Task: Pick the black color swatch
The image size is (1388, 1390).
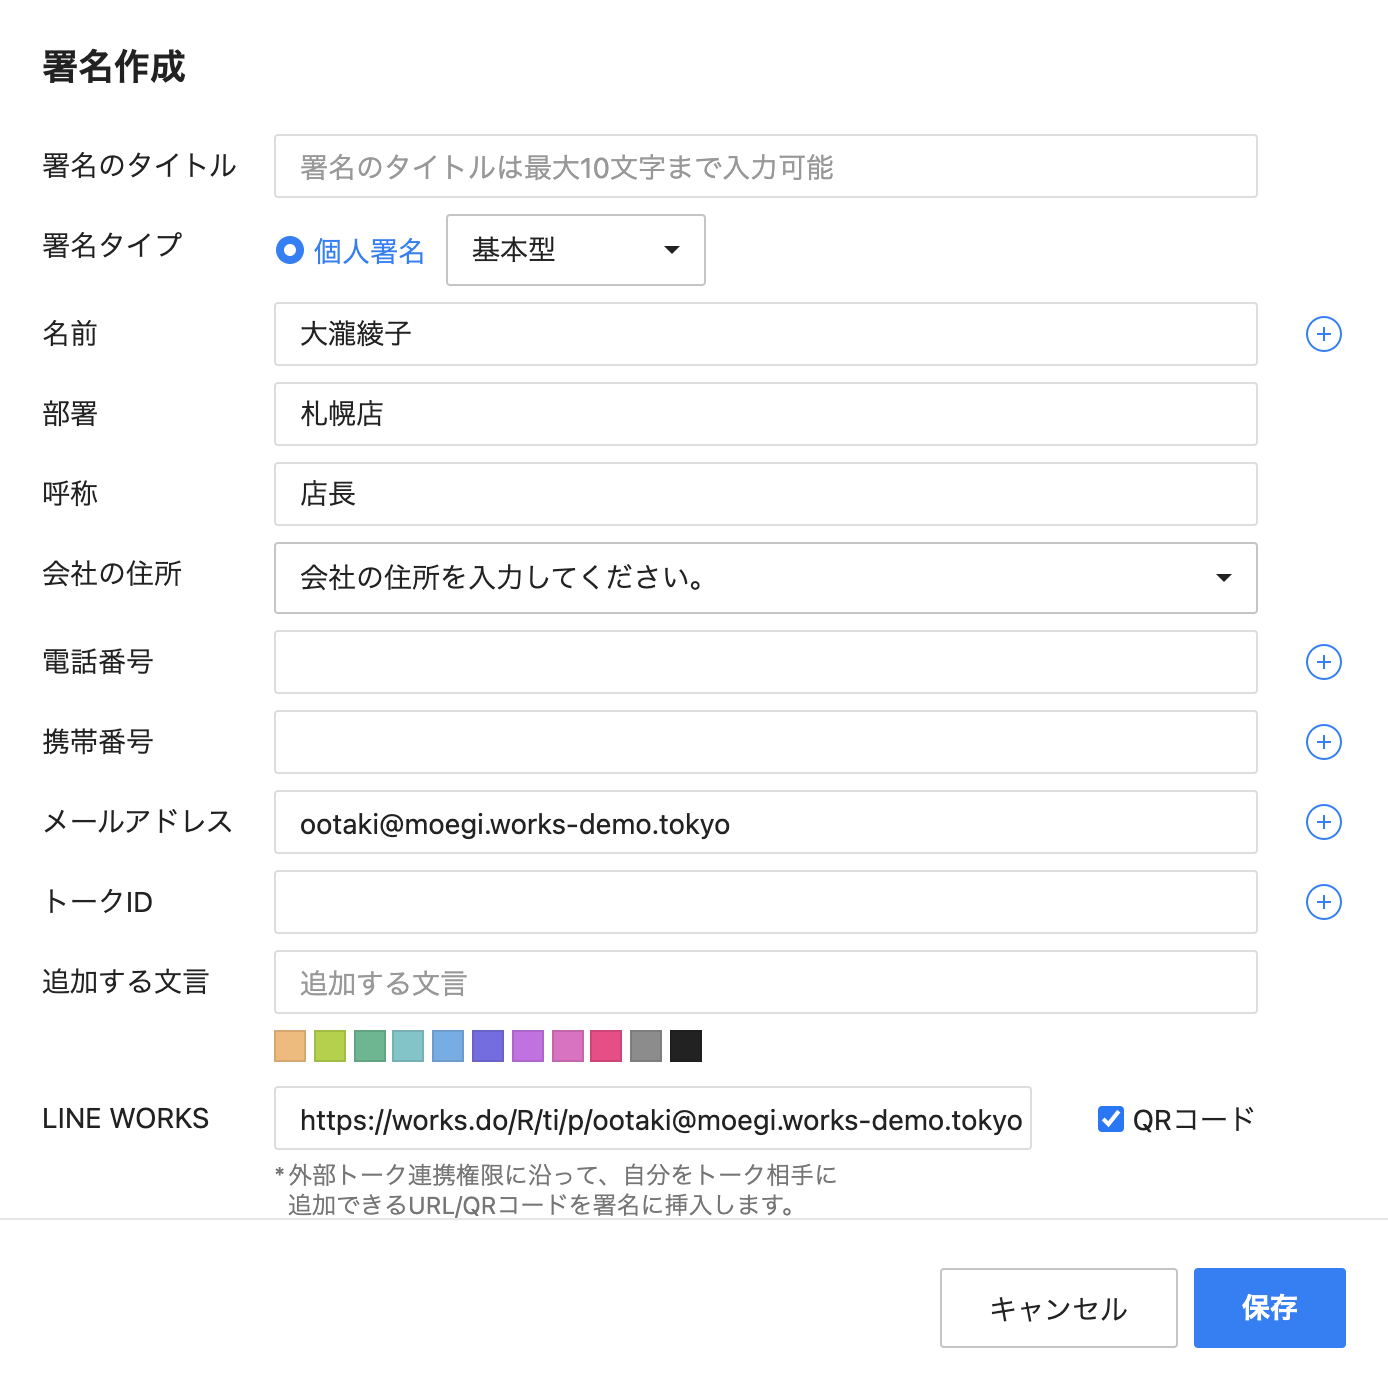Action: point(686,1046)
